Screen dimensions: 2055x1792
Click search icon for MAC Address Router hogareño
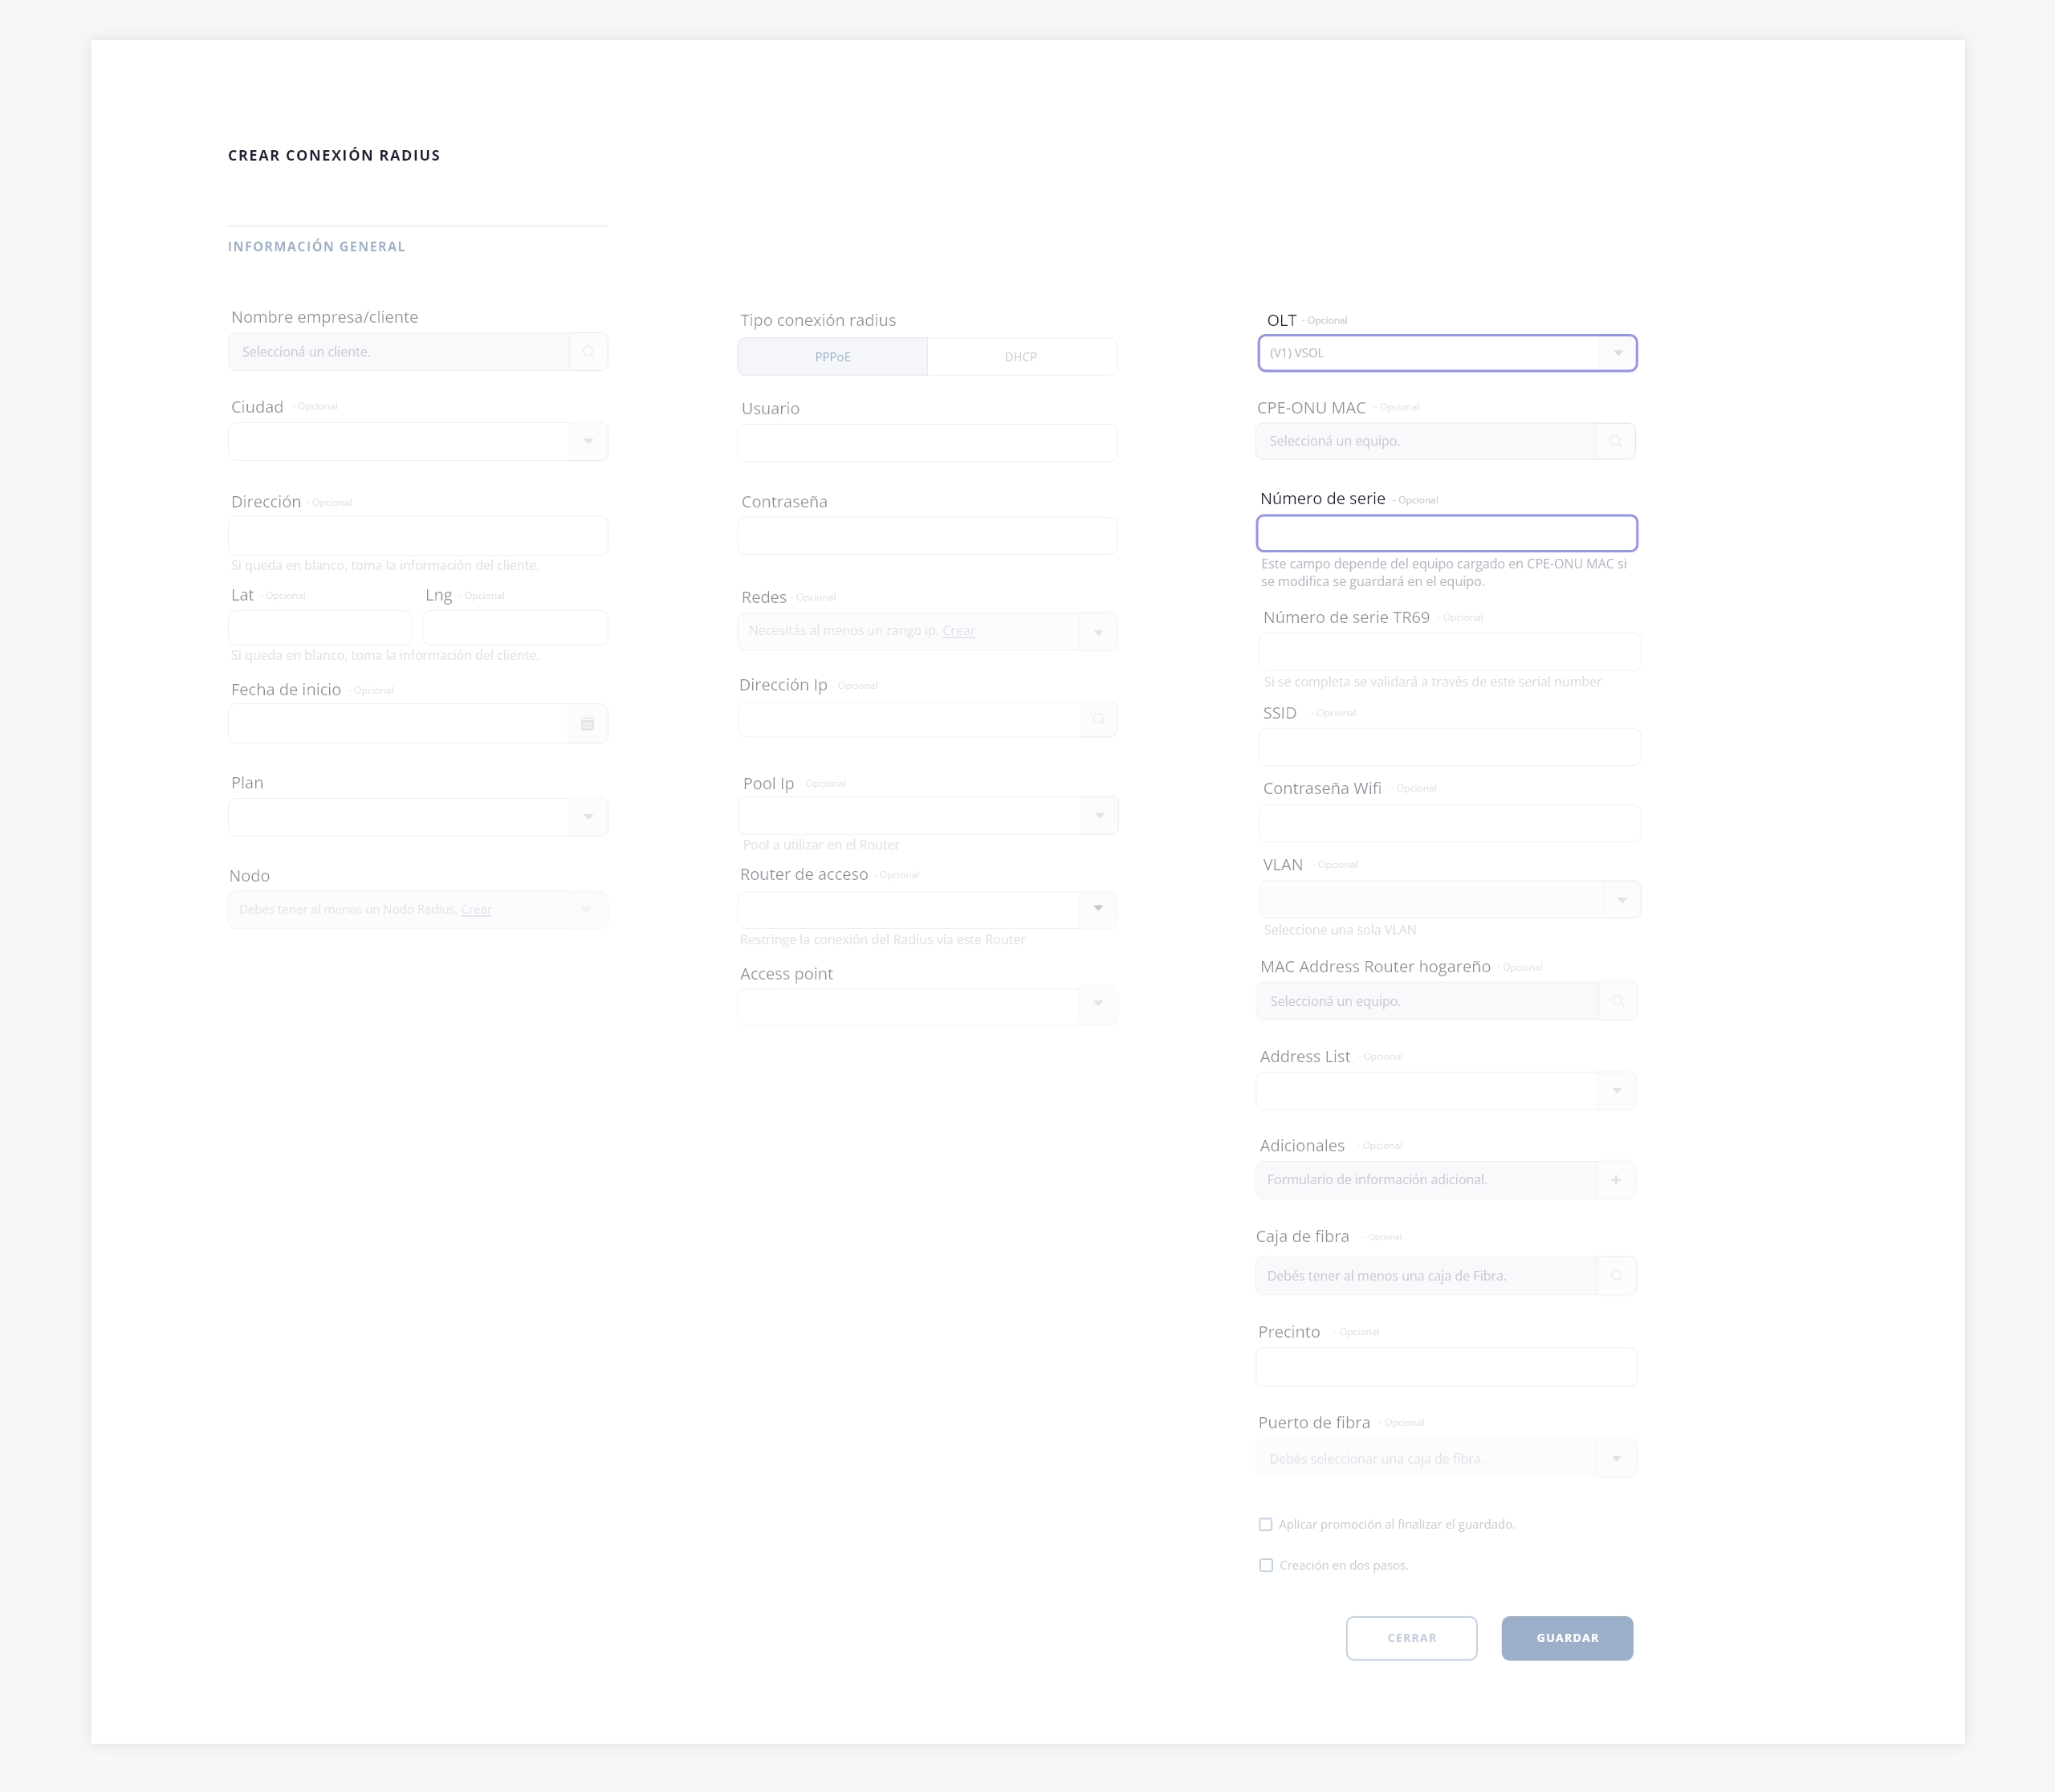click(1617, 1001)
